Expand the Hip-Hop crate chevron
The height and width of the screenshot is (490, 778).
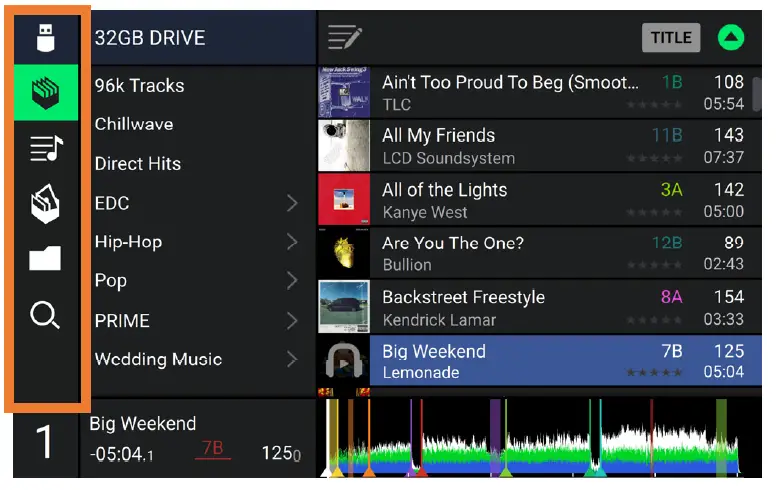click(292, 242)
